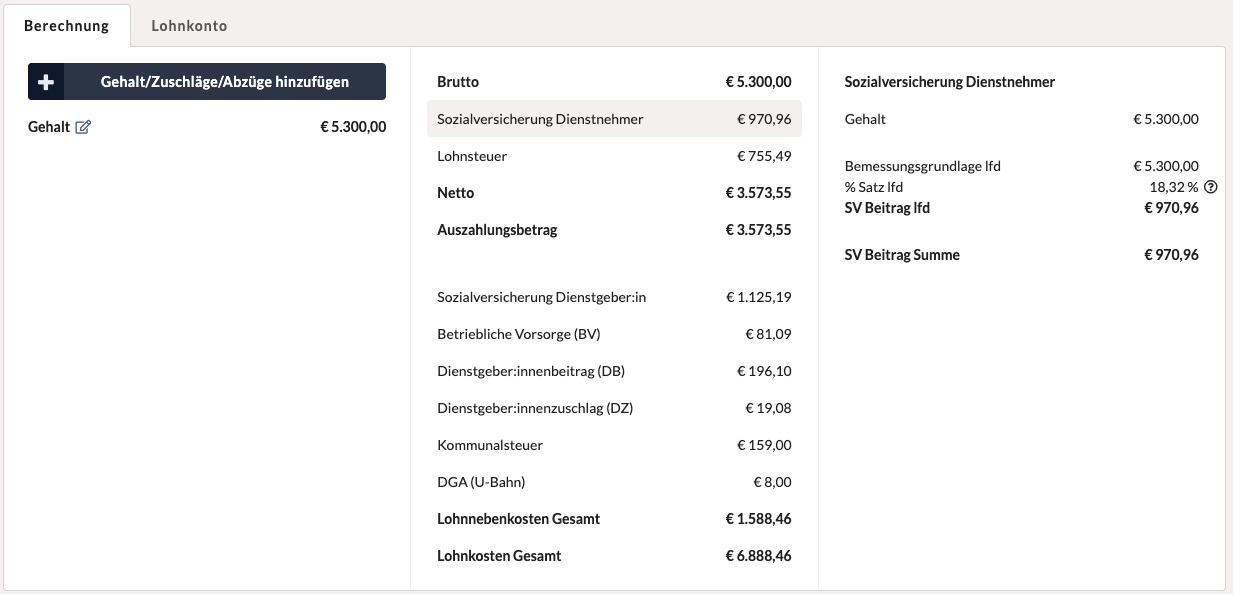Click the help icon beside % Satz lfd
This screenshot has width=1233, height=594.
[x=1210, y=187]
